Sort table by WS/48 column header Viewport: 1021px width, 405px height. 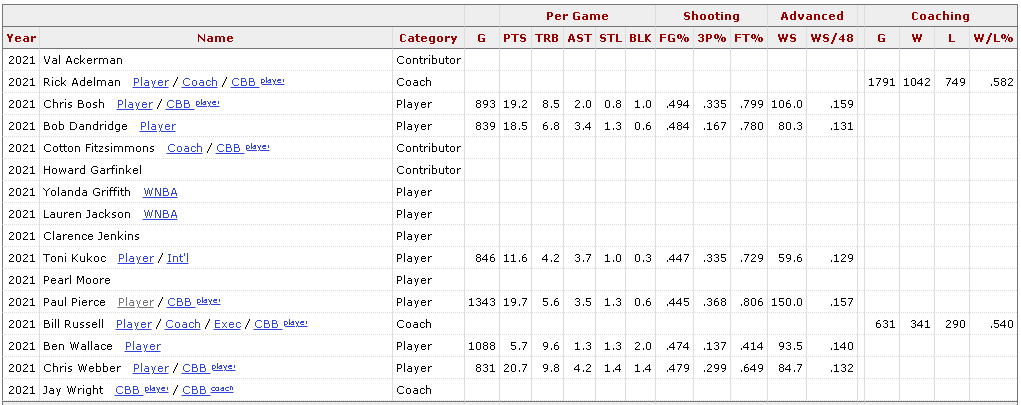click(x=832, y=38)
